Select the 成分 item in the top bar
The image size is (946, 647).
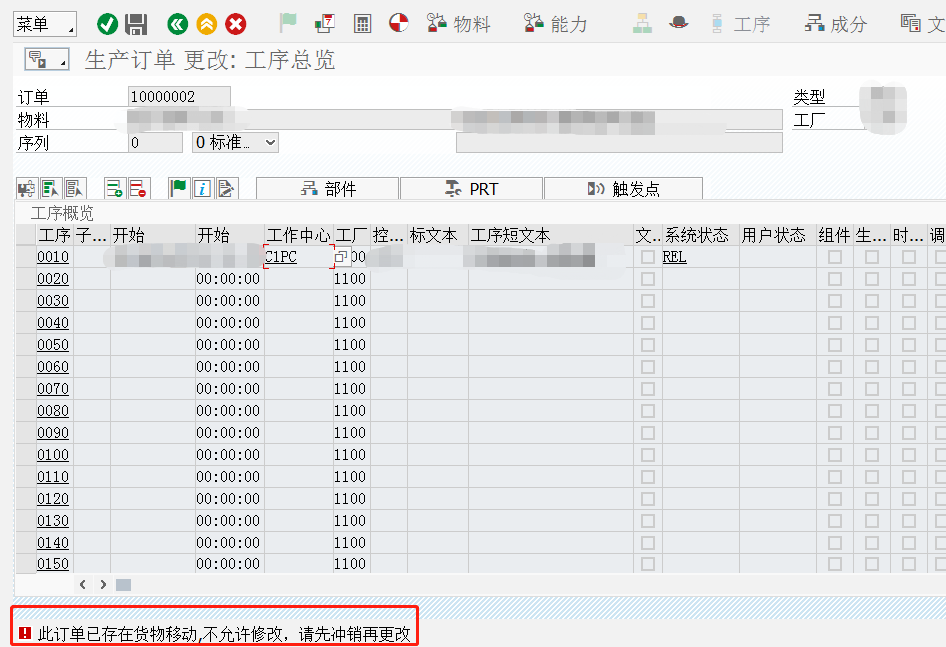click(838, 23)
